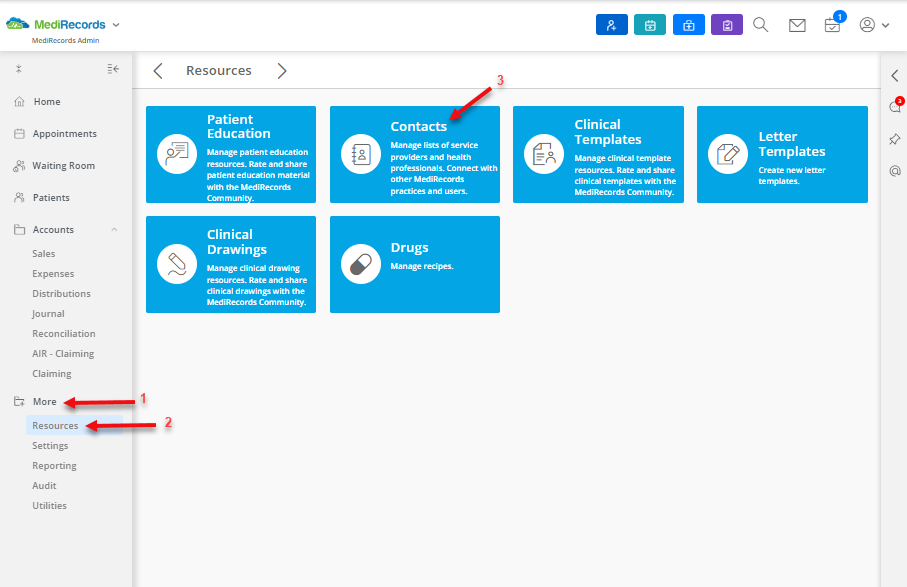Open Settings under More
907x587 pixels.
click(50, 446)
